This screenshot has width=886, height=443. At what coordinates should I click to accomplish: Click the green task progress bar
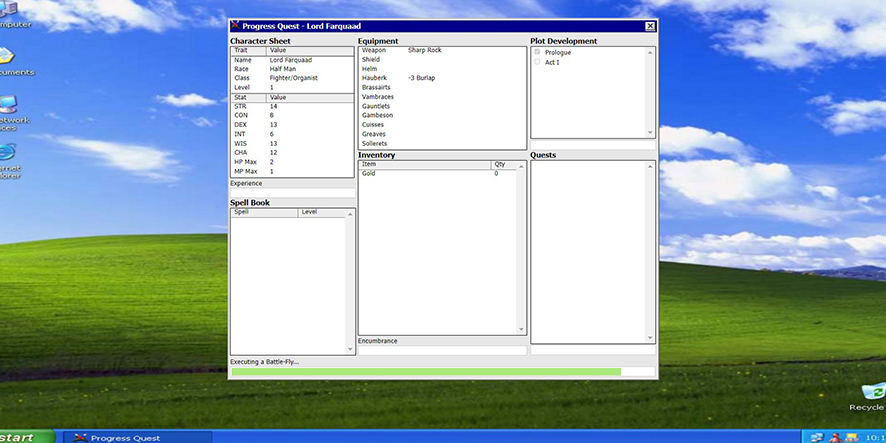pos(443,372)
